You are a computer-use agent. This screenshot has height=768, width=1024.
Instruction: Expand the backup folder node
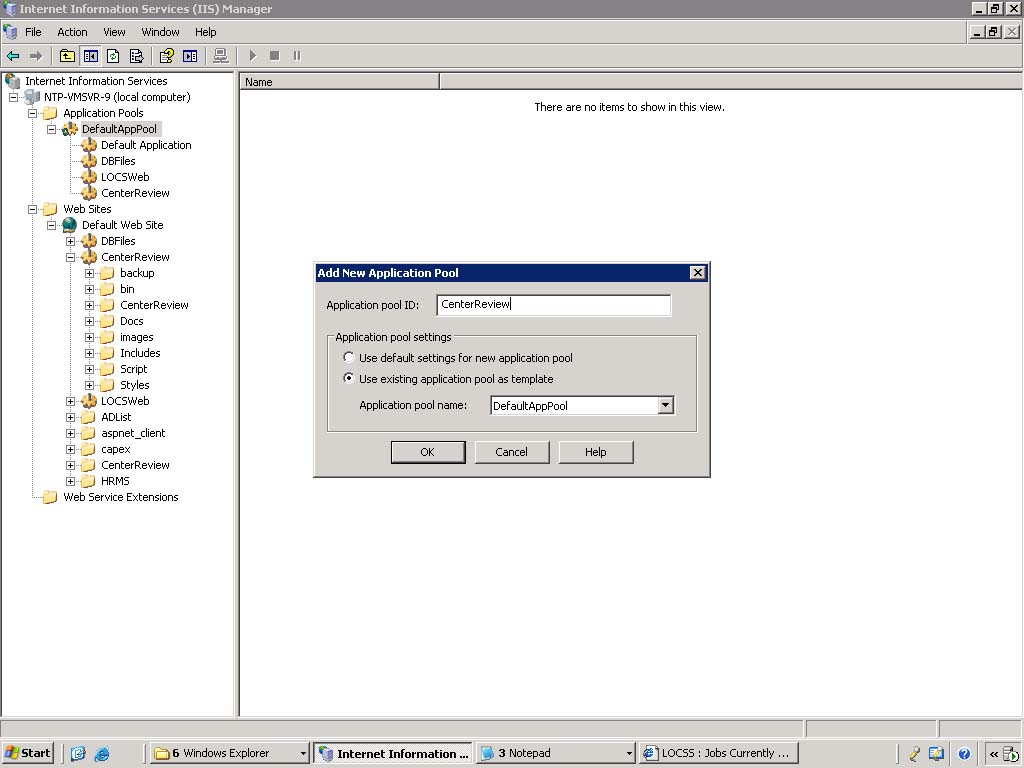(x=89, y=273)
